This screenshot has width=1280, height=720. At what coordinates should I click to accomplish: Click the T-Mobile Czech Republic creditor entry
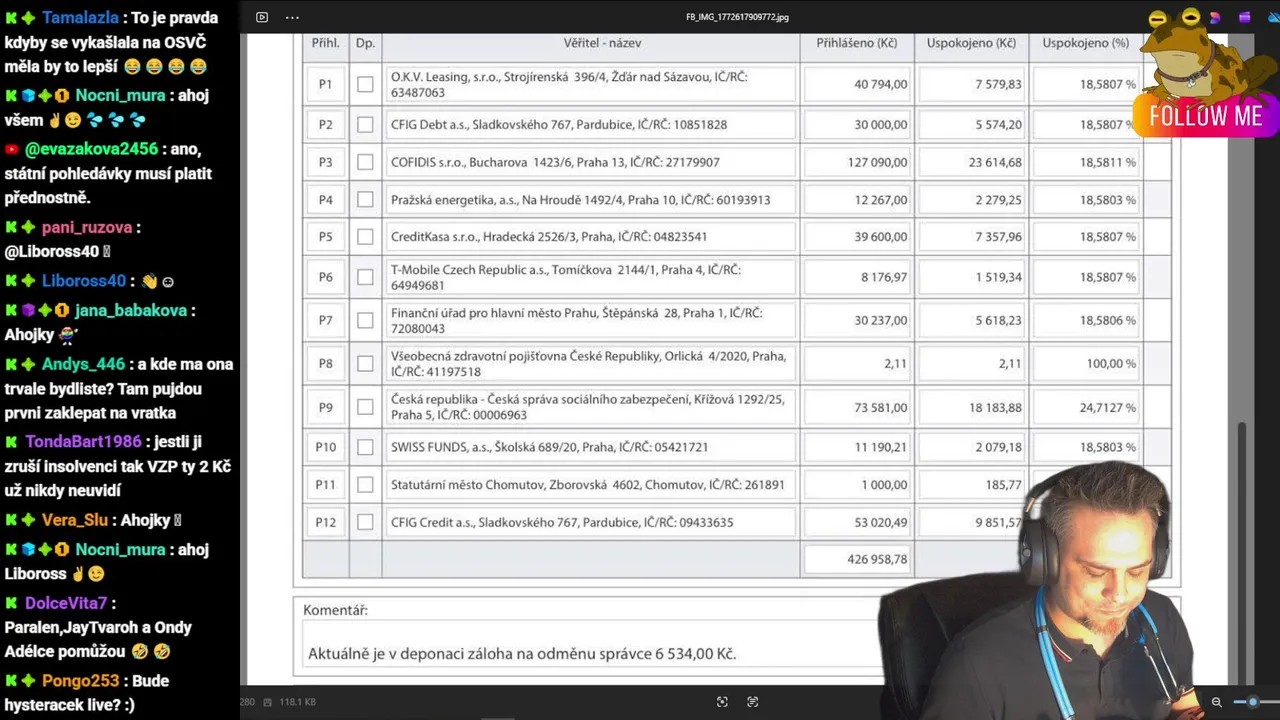[566, 277]
